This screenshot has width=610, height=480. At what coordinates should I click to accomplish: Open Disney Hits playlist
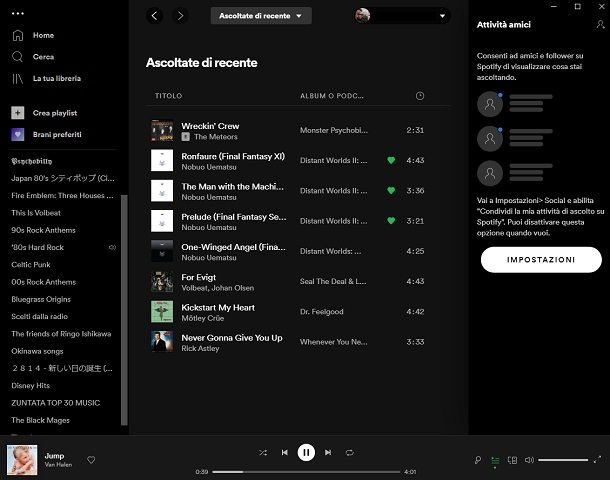[x=30, y=385]
